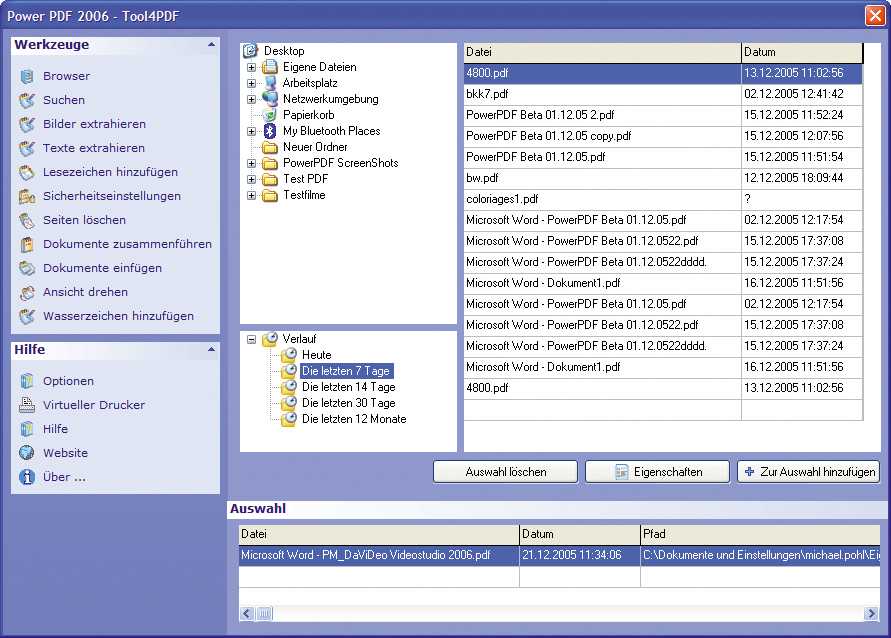Screen dimensions: 891x638
Task: Open Wasserzeichen hinzufügen from tools list
Action: 118,316
